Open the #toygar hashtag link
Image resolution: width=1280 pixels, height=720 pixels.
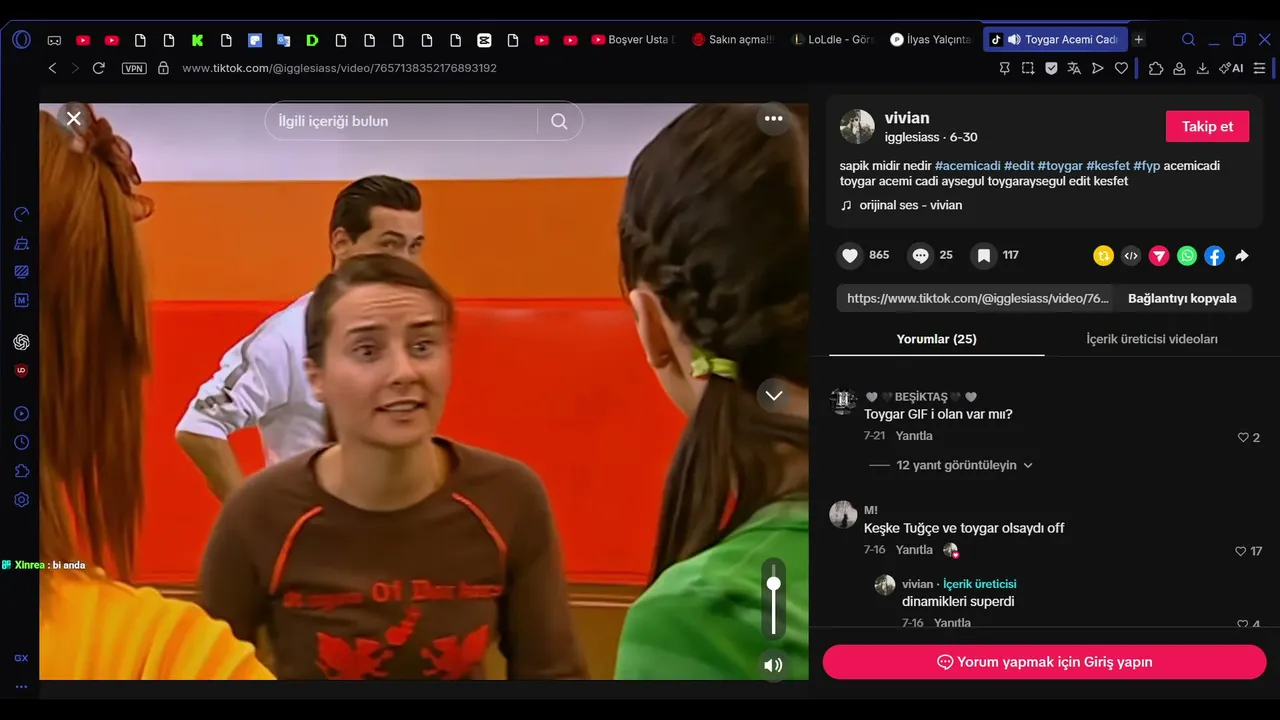point(1060,166)
